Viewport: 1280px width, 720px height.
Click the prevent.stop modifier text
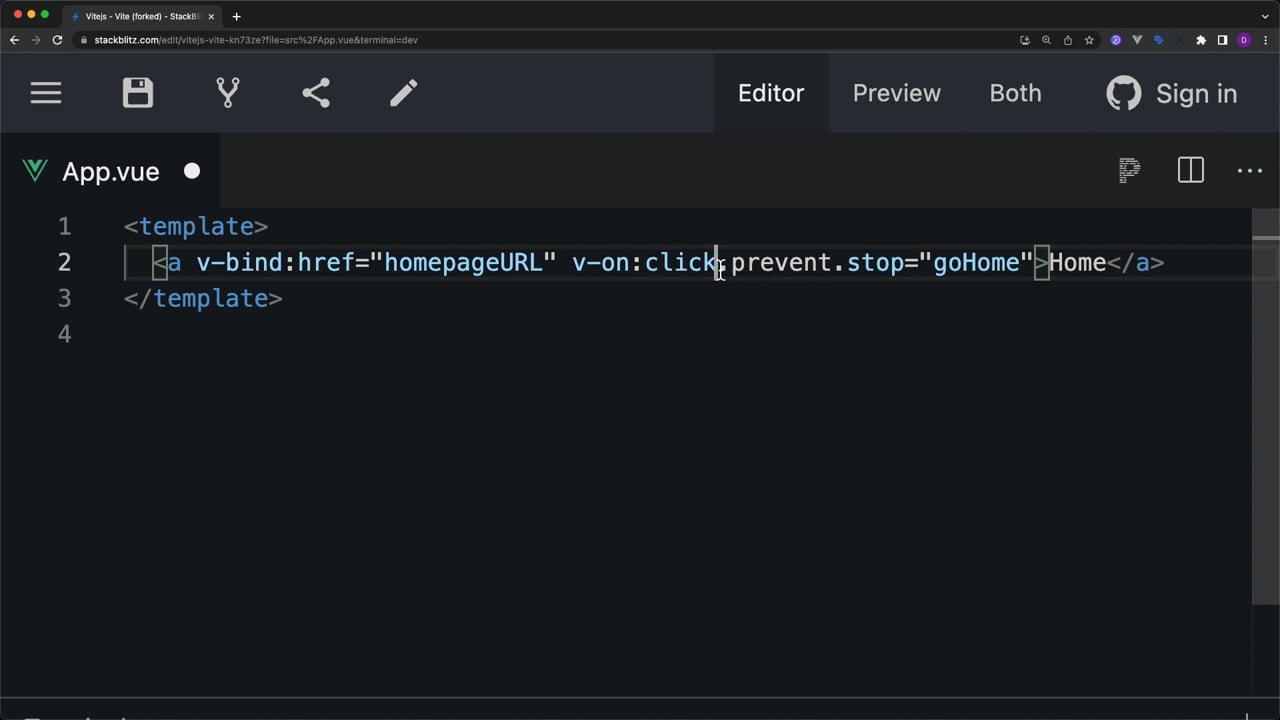817,262
